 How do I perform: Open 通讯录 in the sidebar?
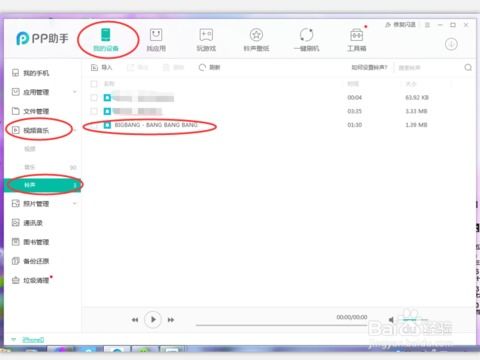(x=27, y=223)
